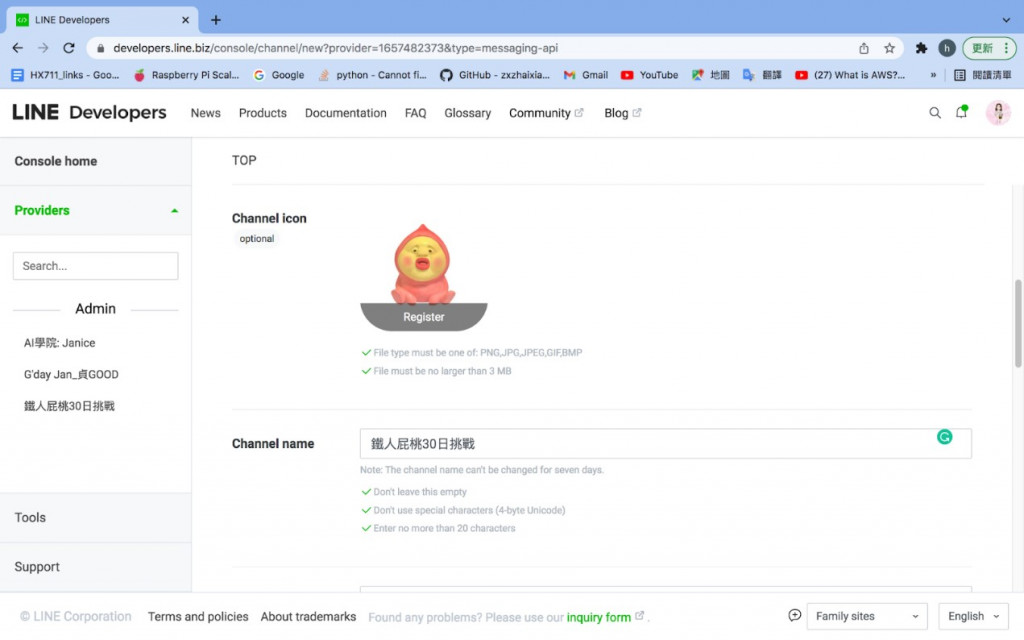
Task: Go forward in browser history
Action: [43, 48]
